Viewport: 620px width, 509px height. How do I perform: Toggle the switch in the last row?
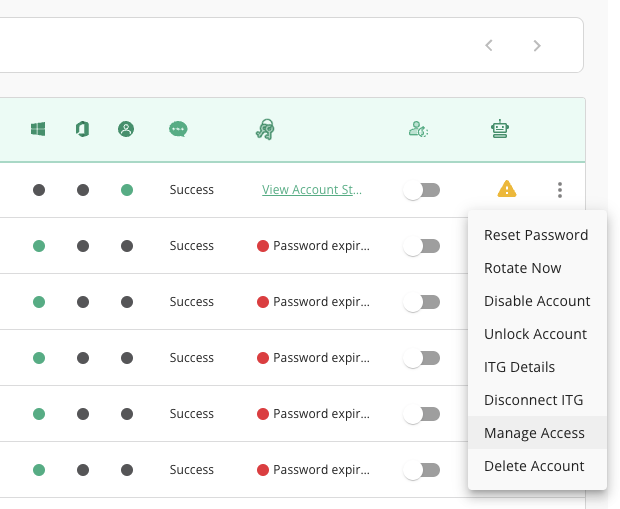(x=422, y=470)
